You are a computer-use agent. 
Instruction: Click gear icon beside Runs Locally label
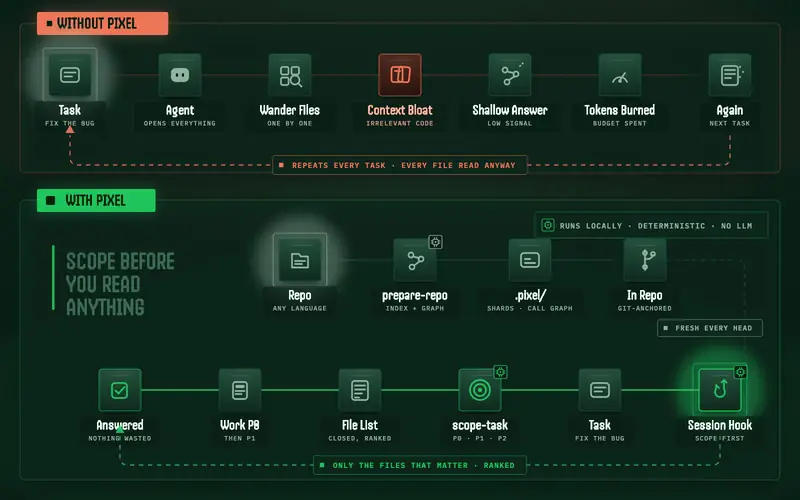pos(548,225)
